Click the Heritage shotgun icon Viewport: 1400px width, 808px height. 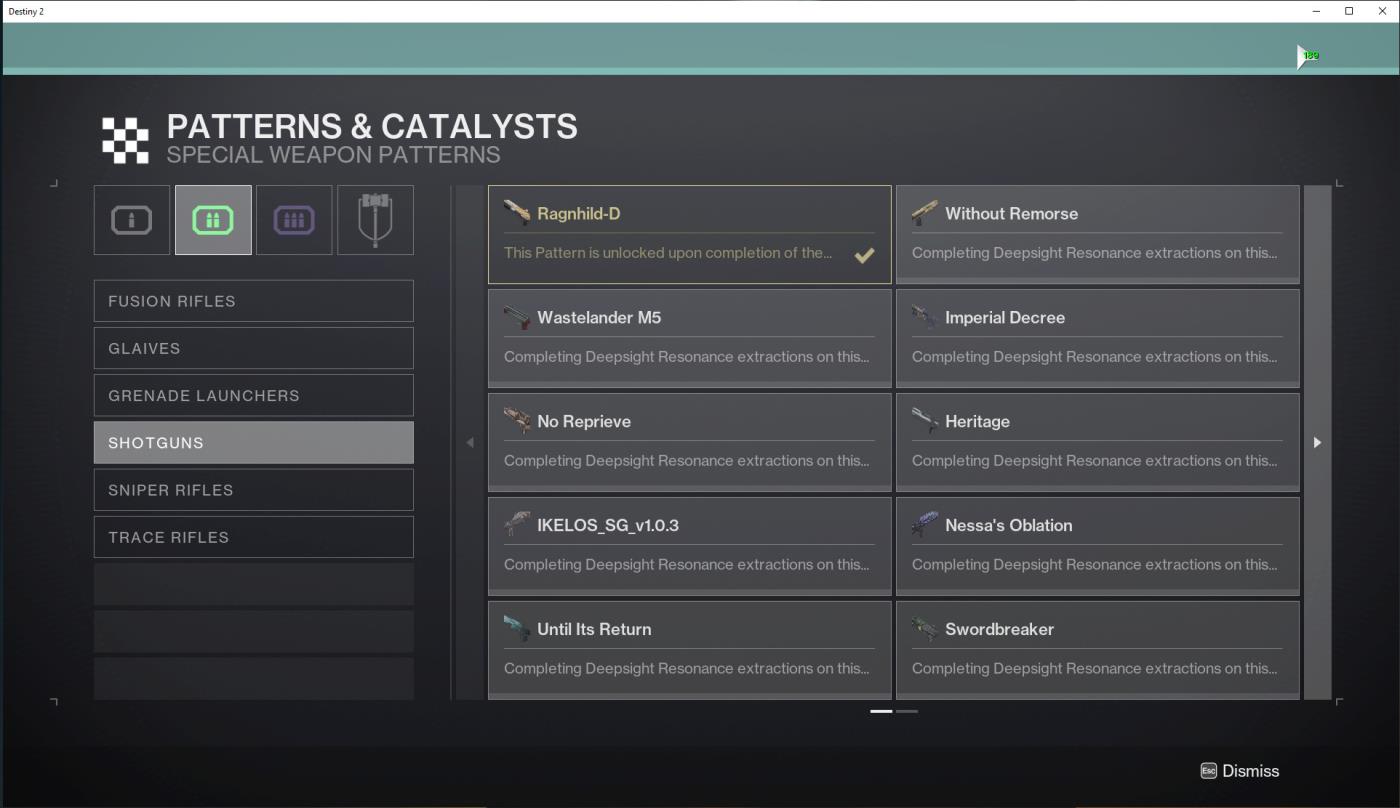[925, 421]
